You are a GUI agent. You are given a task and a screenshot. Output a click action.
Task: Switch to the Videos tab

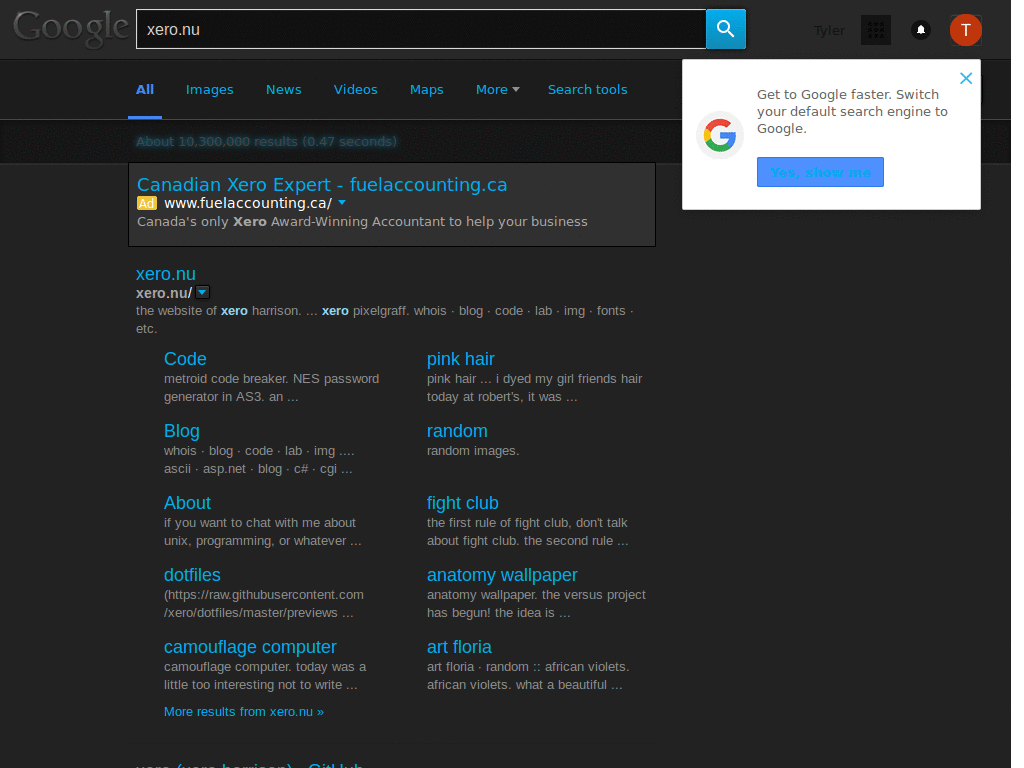pyautogui.click(x=355, y=89)
